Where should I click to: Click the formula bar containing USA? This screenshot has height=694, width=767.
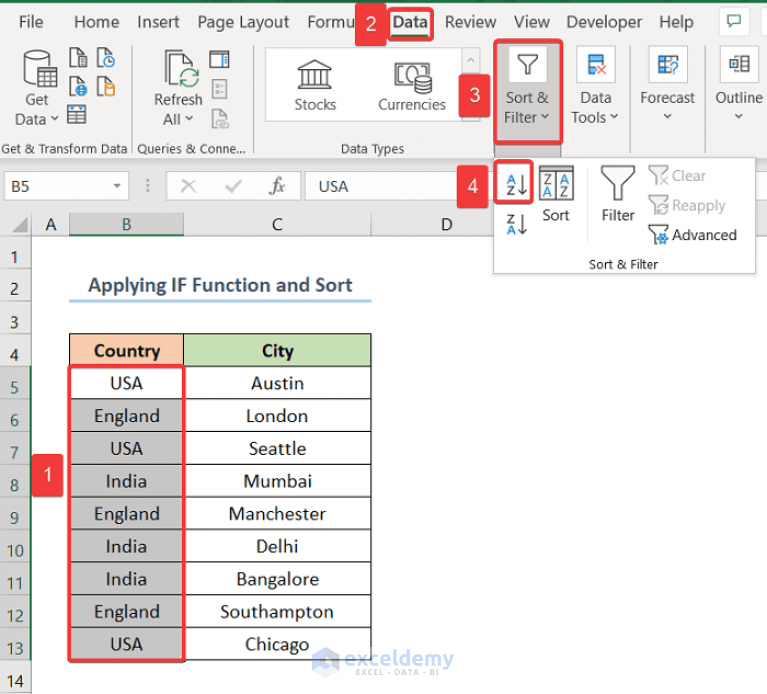click(382, 186)
